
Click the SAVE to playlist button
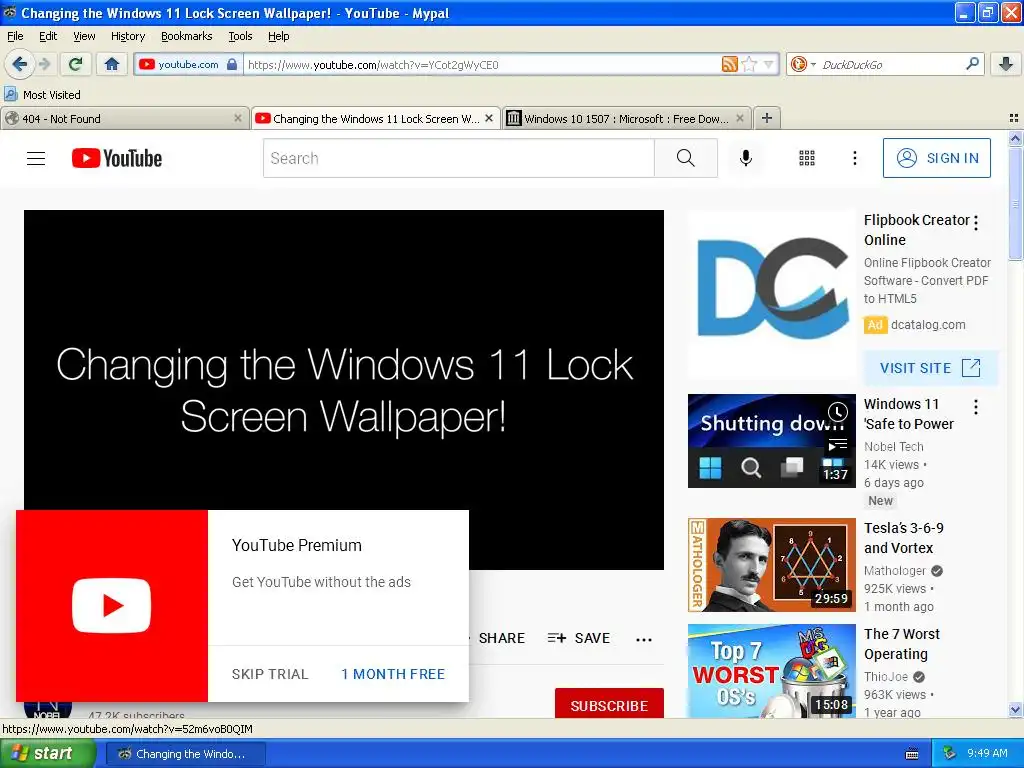[579, 638]
